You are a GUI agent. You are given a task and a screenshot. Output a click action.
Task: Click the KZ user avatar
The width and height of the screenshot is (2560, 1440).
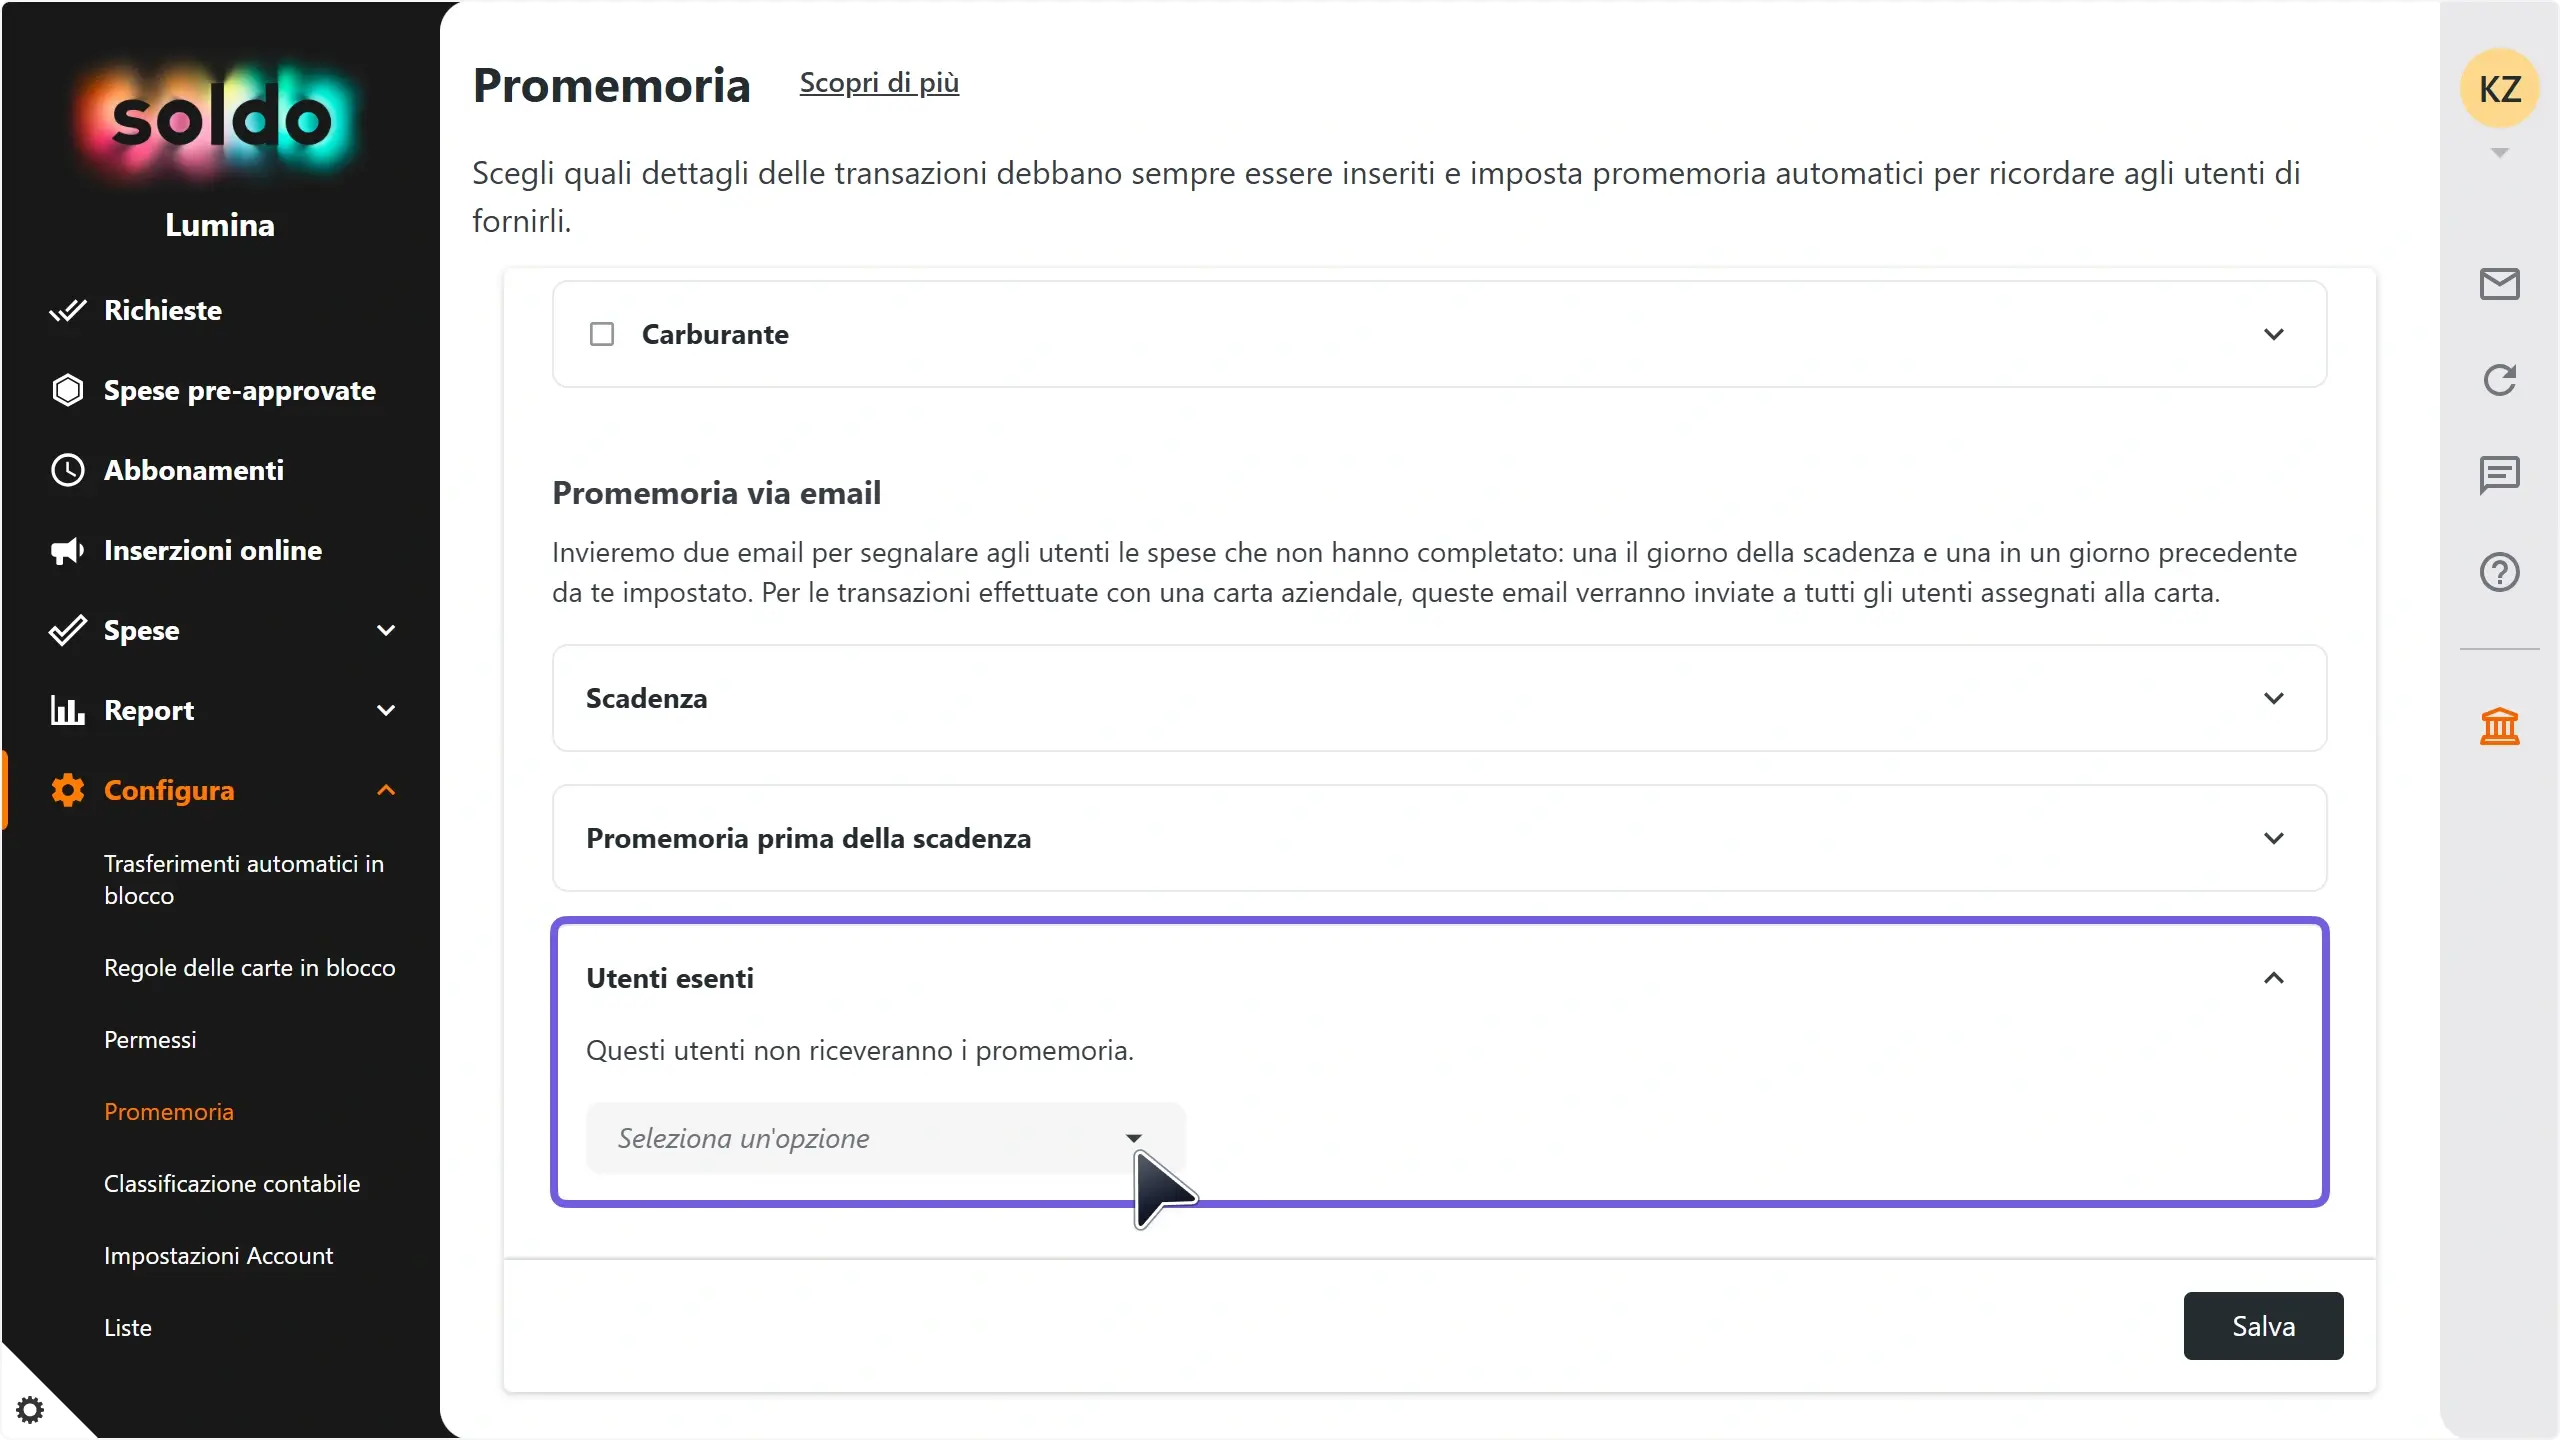point(2499,89)
